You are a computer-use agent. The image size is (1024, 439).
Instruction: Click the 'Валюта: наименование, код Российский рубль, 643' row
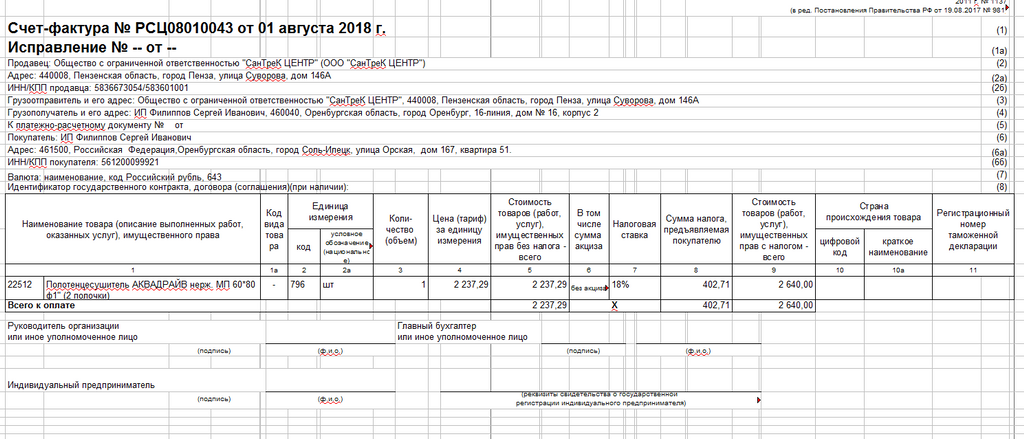pos(114,177)
